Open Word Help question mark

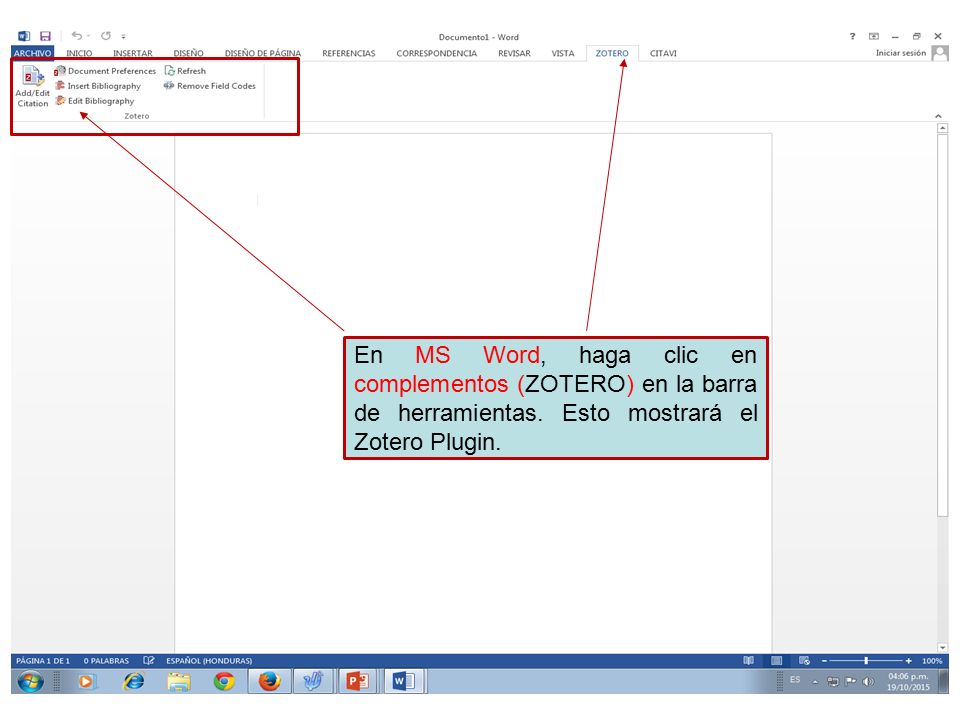click(852, 36)
